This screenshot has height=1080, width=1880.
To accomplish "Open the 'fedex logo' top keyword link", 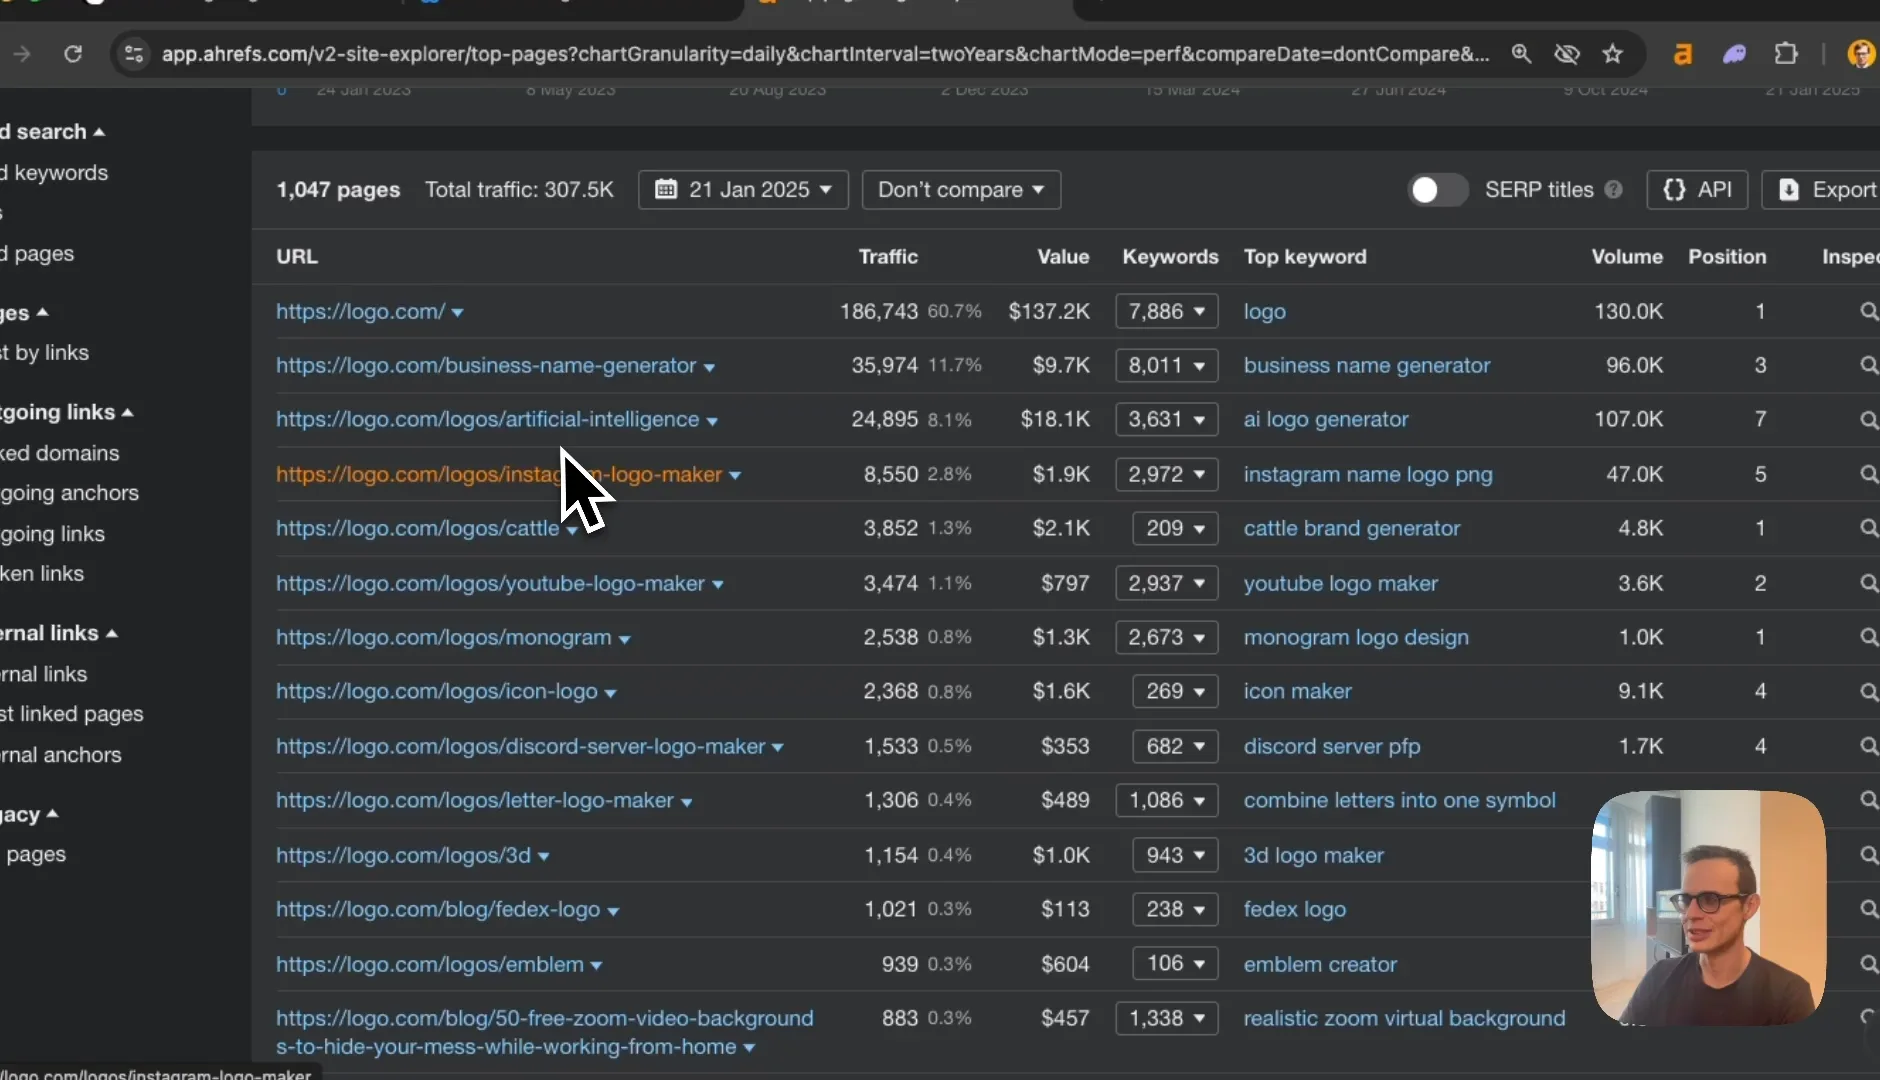I will tap(1294, 910).
